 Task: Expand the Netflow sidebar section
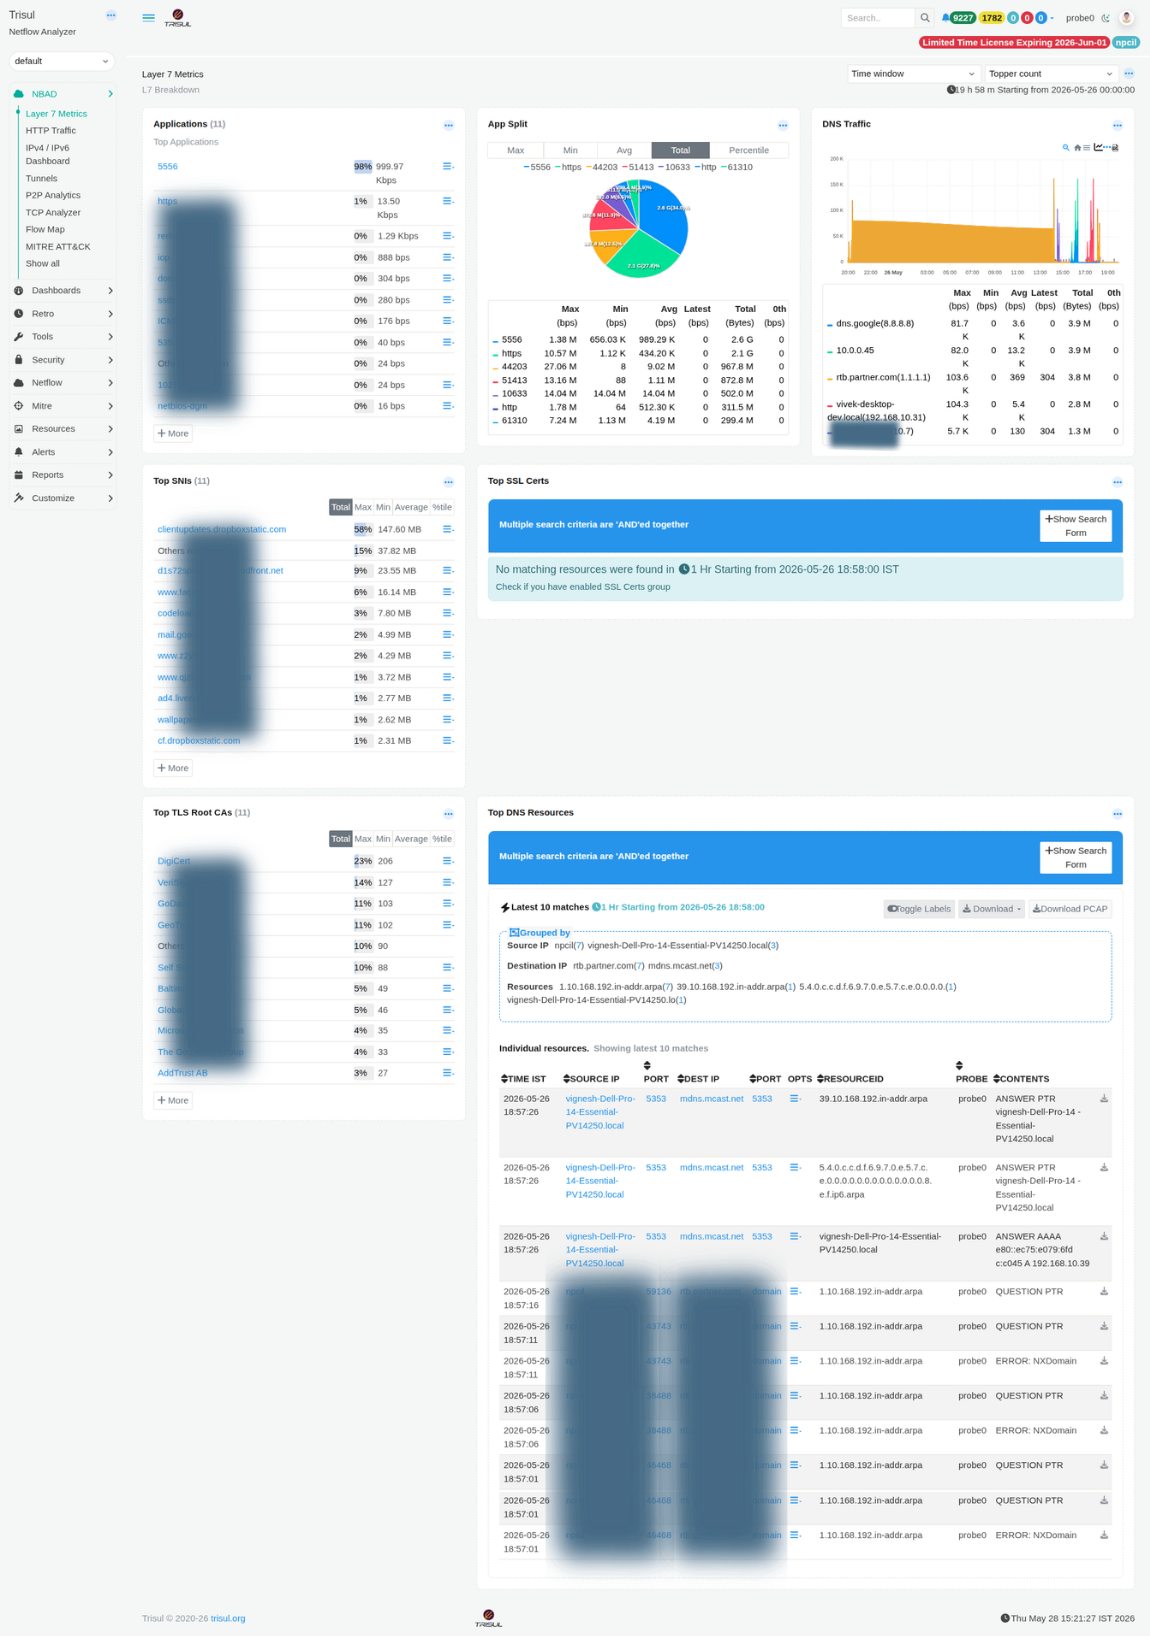pyautogui.click(x=62, y=383)
